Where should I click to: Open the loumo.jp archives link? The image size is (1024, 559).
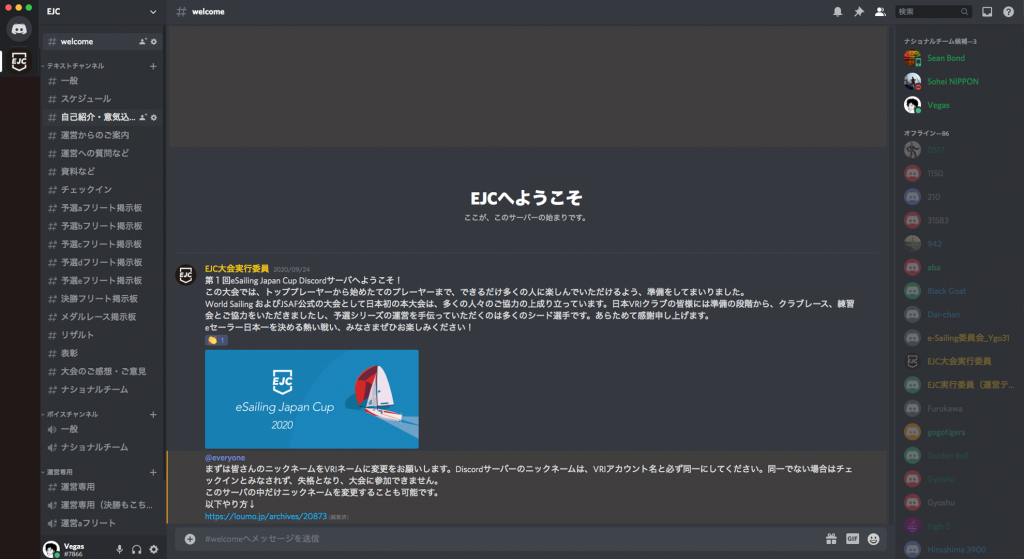[x=266, y=517]
